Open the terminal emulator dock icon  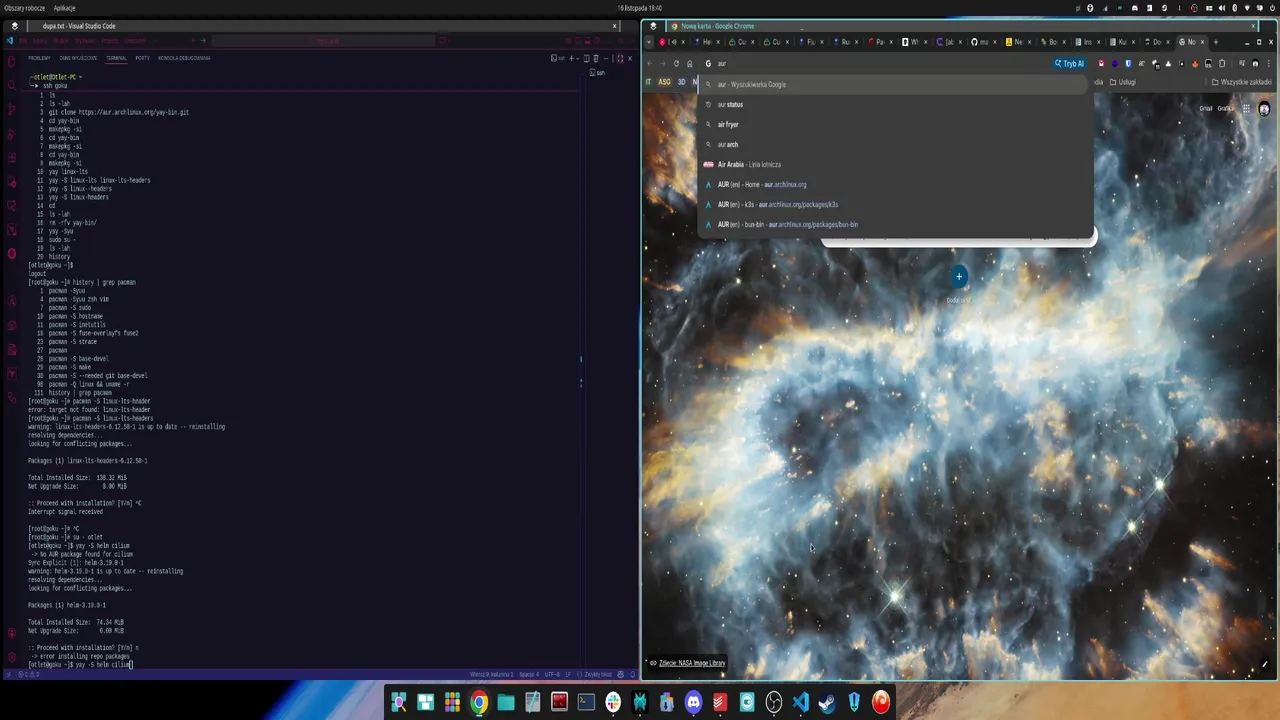pos(586,702)
